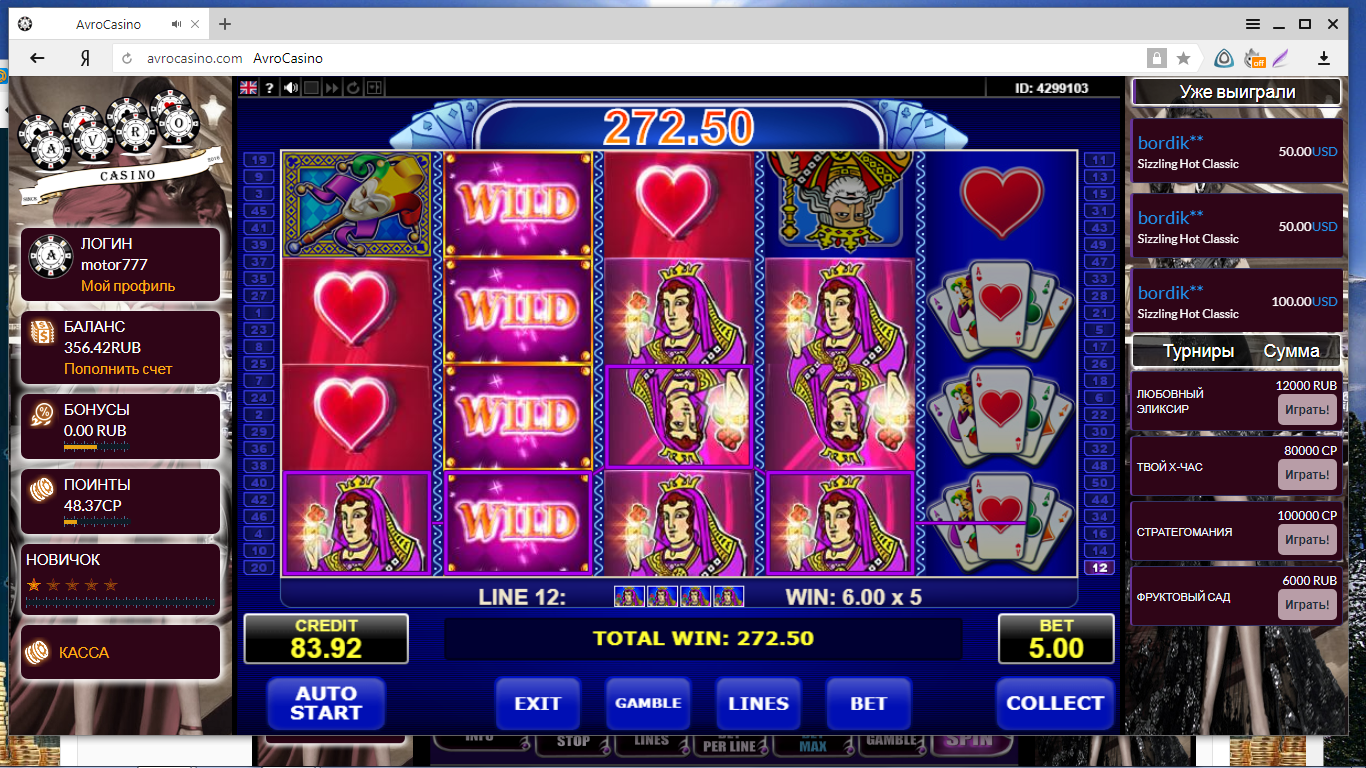
Task: Open the BET selection button
Action: [x=868, y=703]
